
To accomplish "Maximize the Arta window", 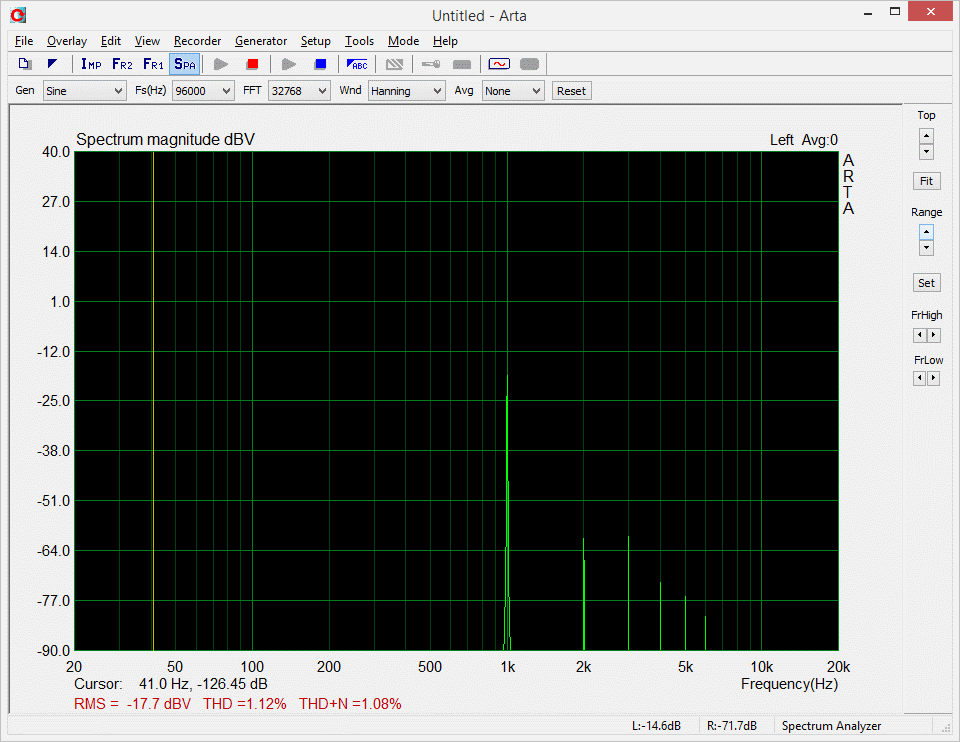I will tap(894, 12).
